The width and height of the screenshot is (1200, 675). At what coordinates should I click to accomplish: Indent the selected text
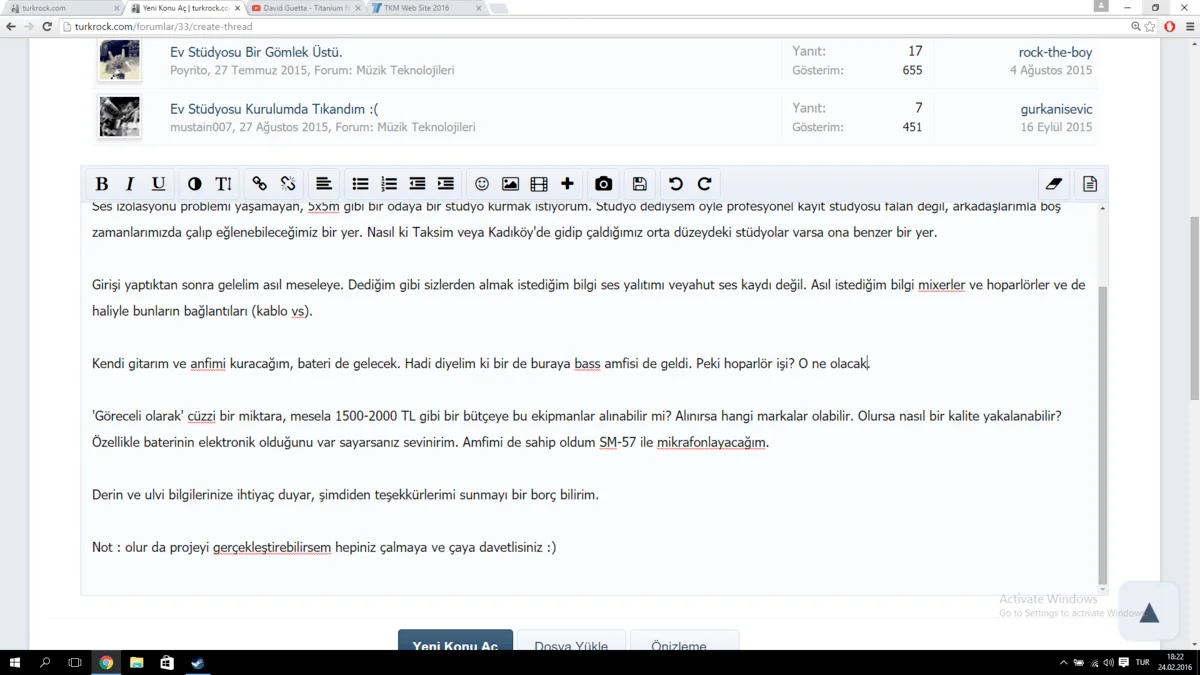pos(446,184)
